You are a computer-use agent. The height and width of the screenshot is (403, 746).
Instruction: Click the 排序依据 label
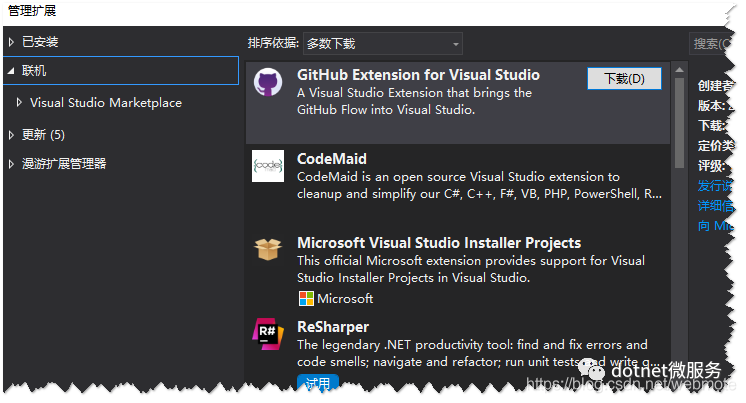(273, 43)
